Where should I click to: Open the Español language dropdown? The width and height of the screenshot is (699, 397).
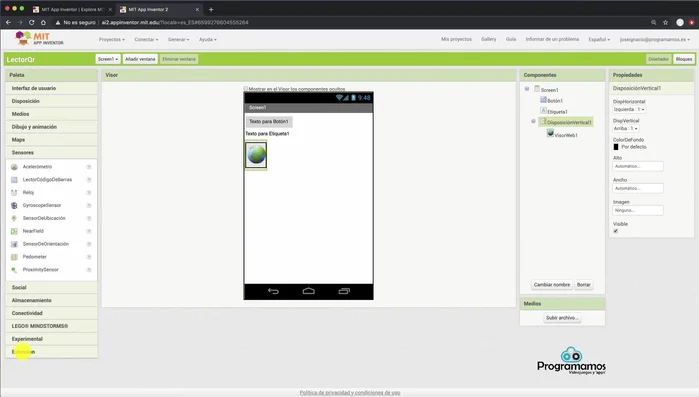[599, 39]
